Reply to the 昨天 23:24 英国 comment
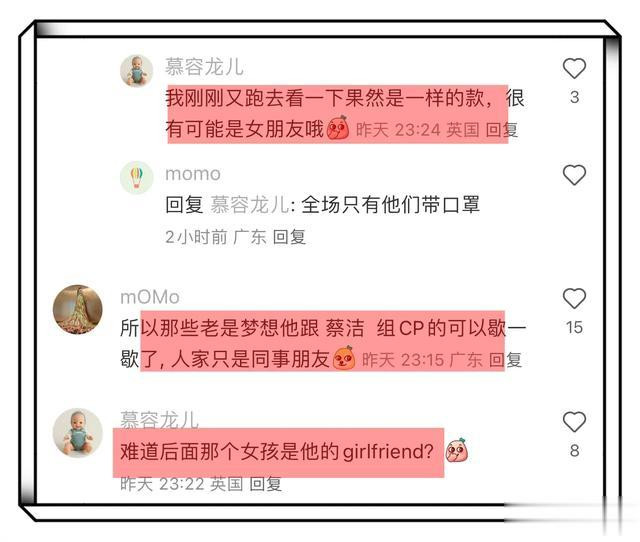640x542 pixels. point(502,130)
